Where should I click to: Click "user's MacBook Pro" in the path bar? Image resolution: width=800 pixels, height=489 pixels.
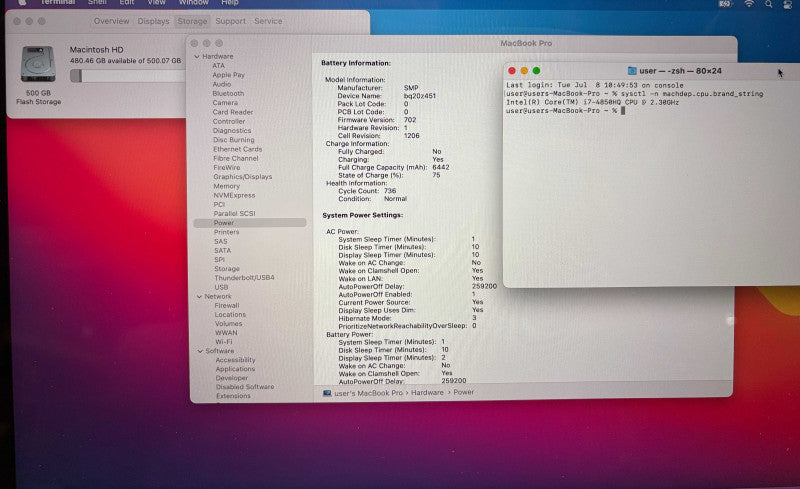[368, 393]
